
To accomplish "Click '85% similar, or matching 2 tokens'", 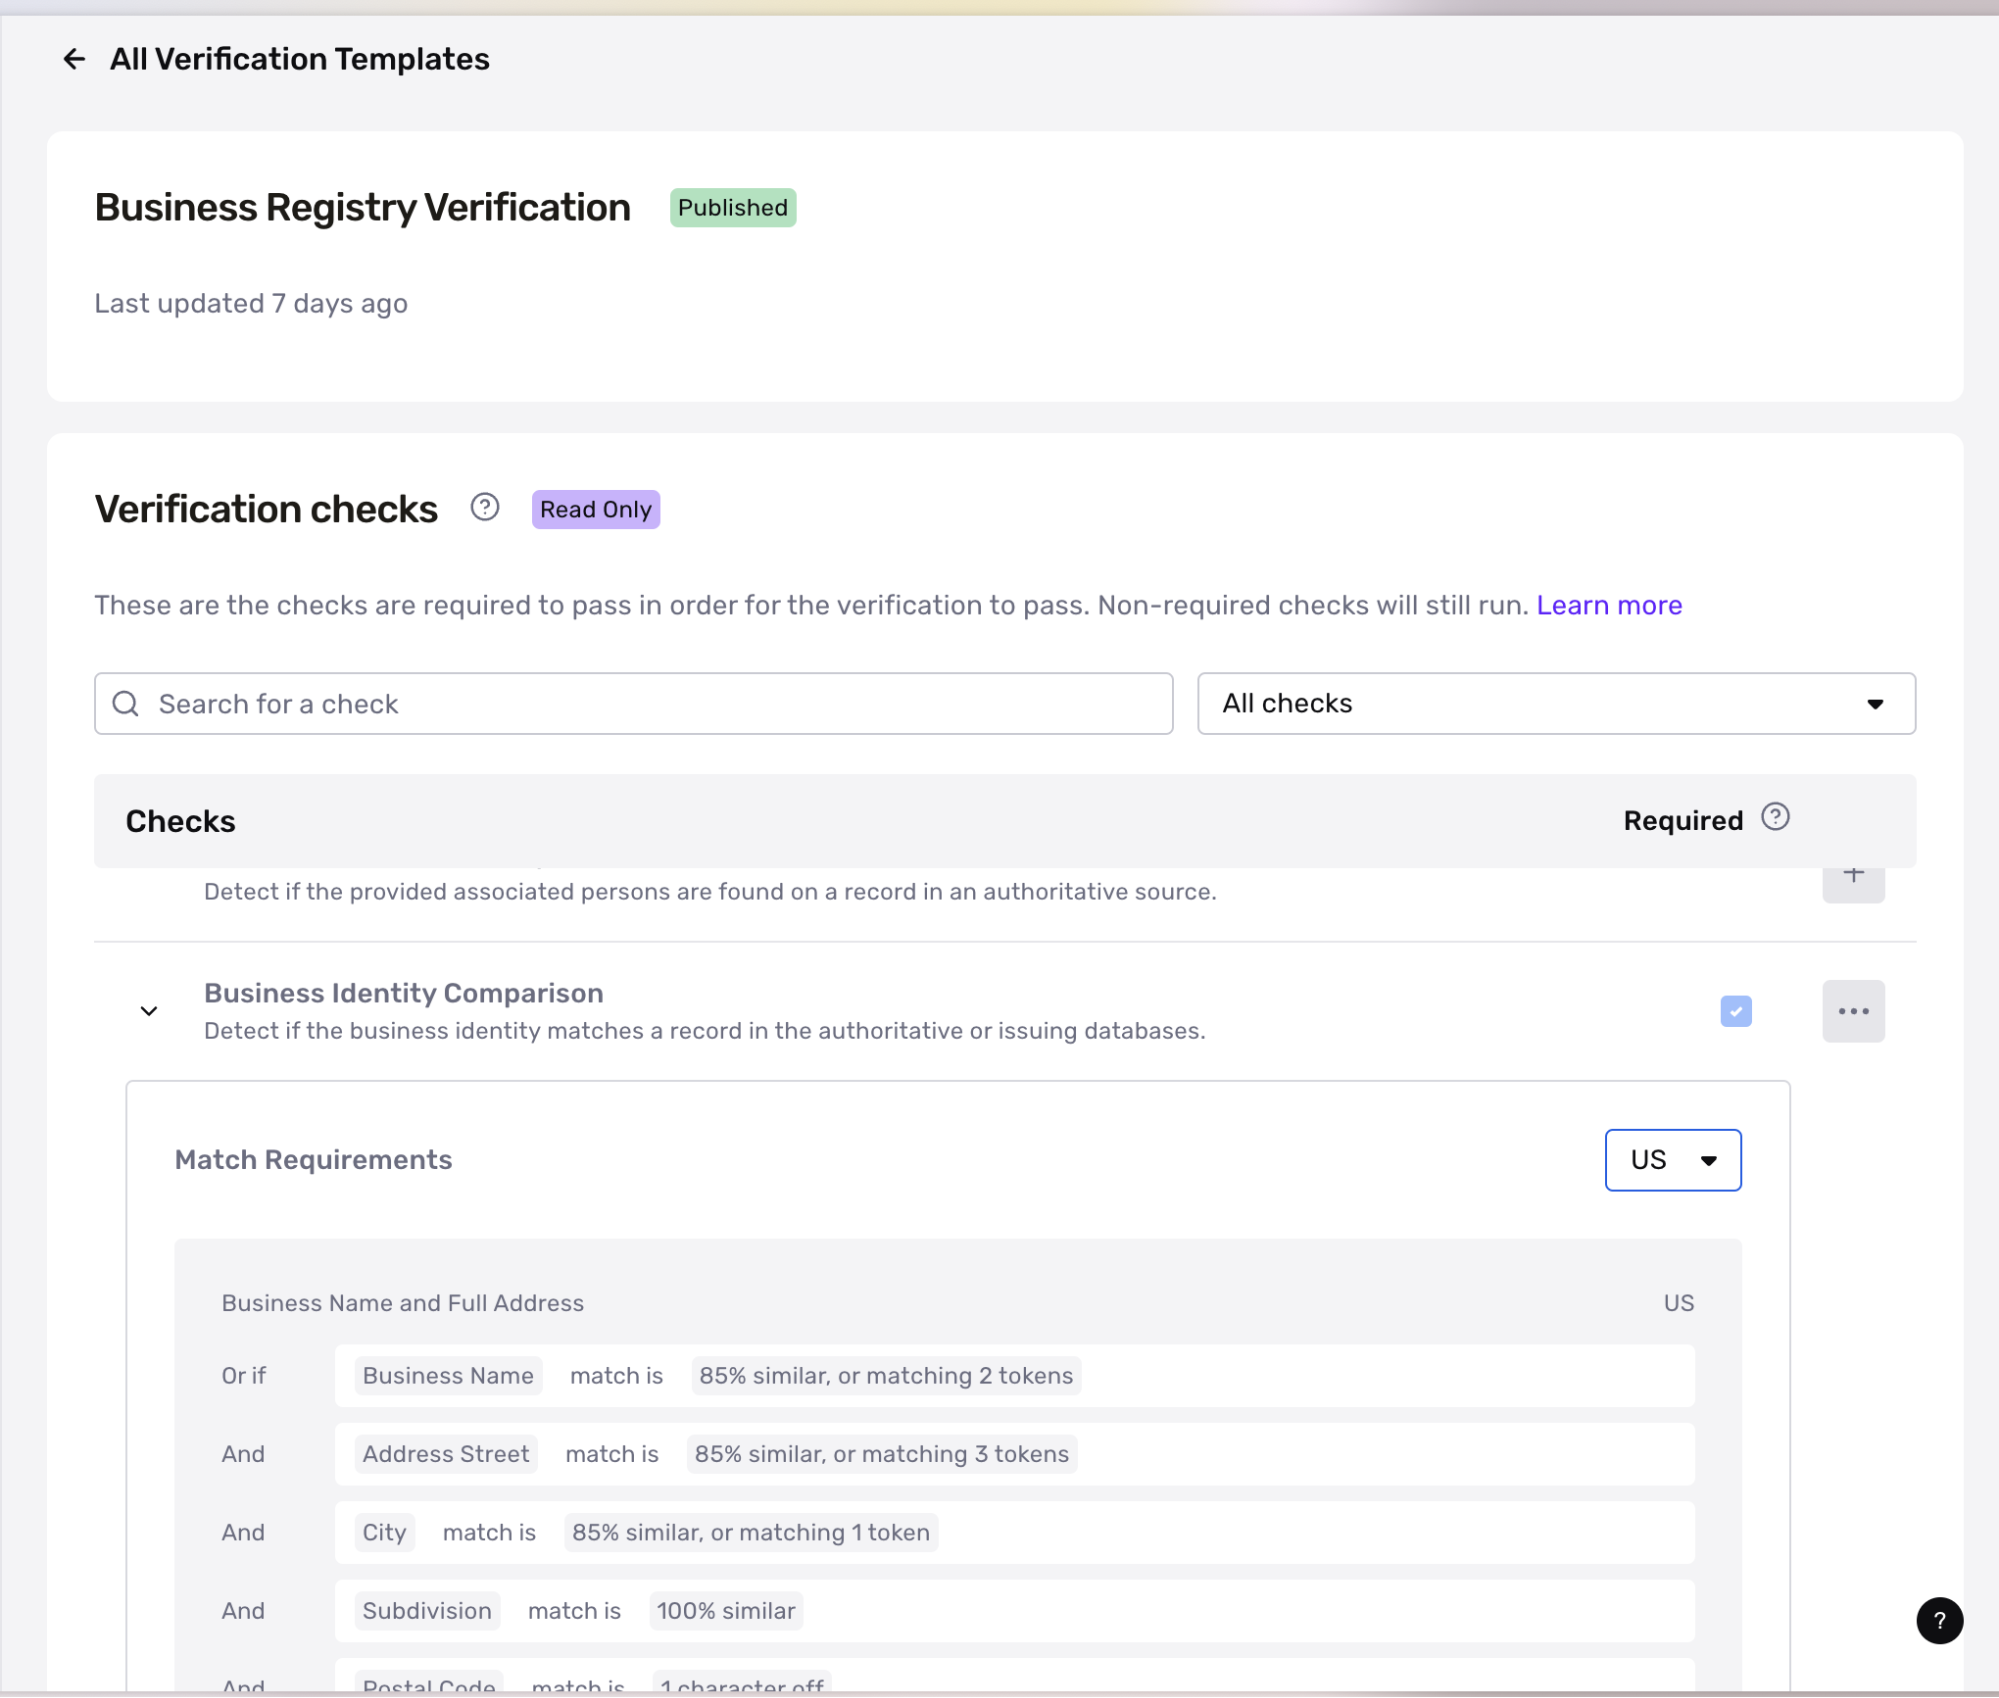I will click(886, 1376).
